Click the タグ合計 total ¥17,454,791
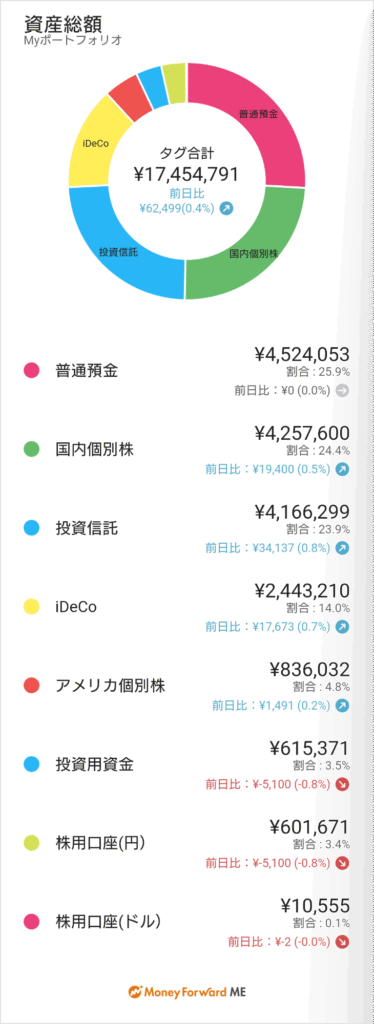Screen dimensions: 374x1024 (x=186, y=174)
